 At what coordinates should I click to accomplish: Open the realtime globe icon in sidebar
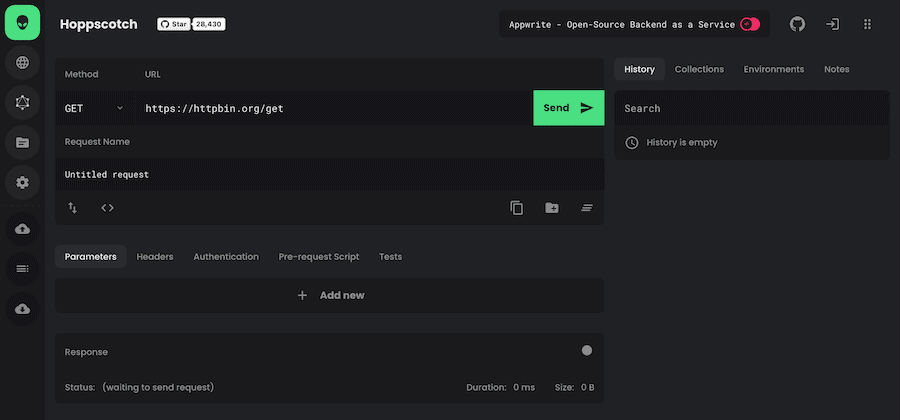[x=22, y=63]
